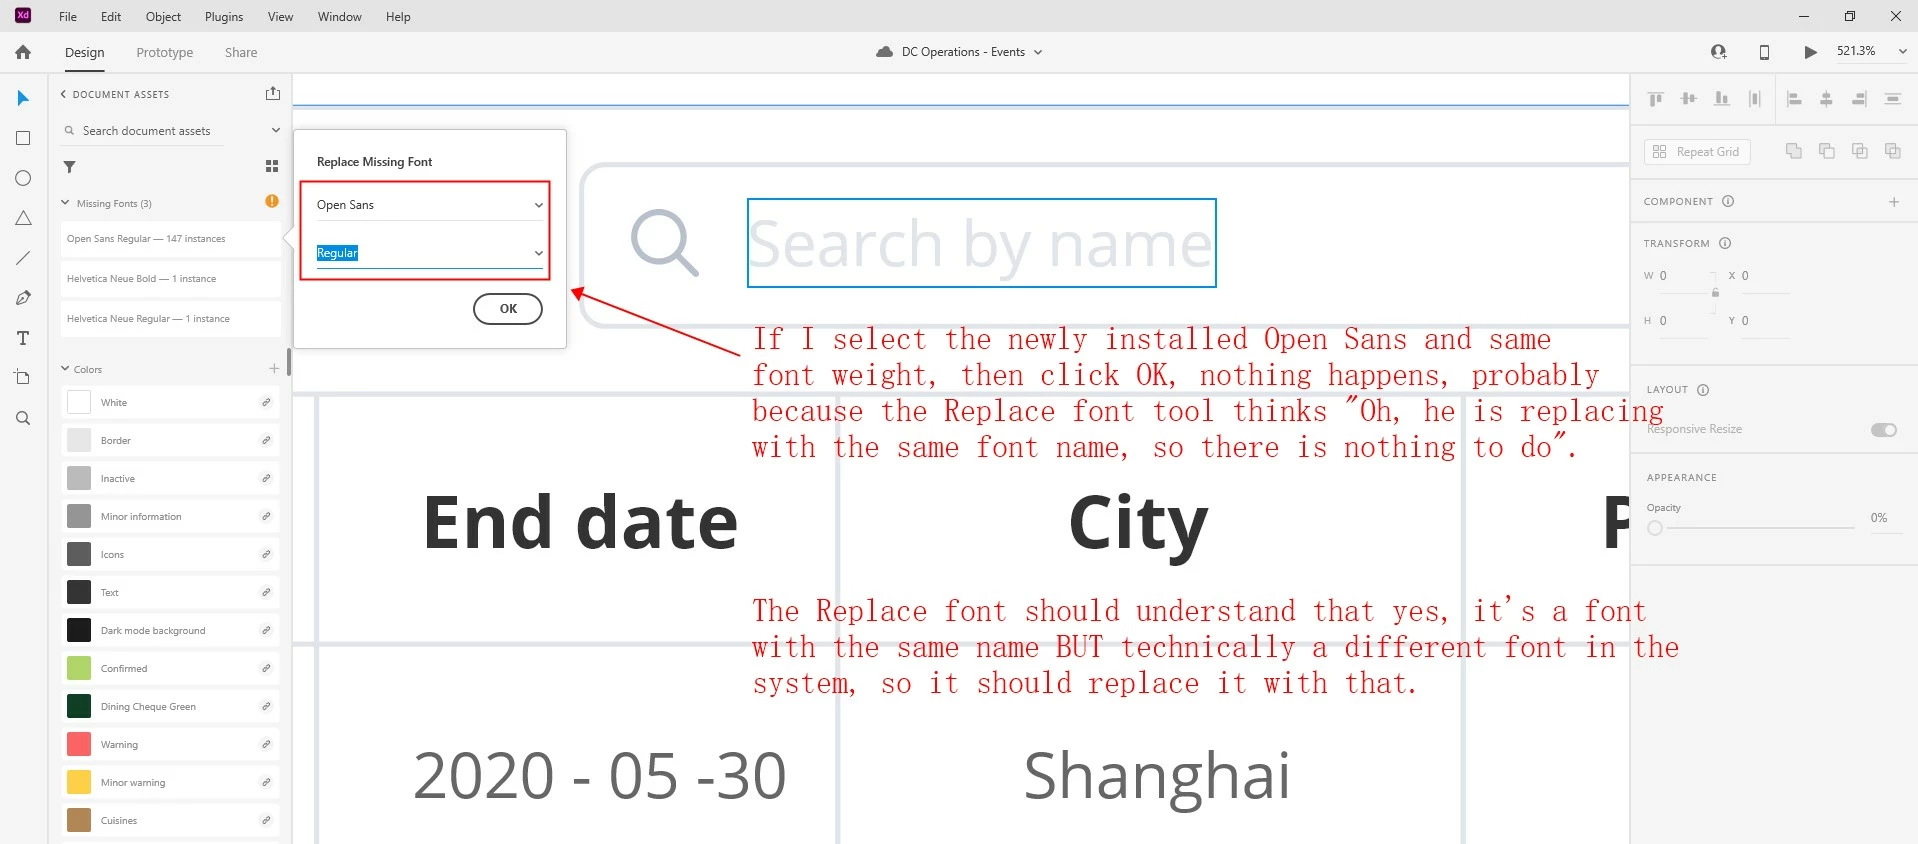Click the Warning red color swatch
The height and width of the screenshot is (844, 1918).
click(x=79, y=744)
